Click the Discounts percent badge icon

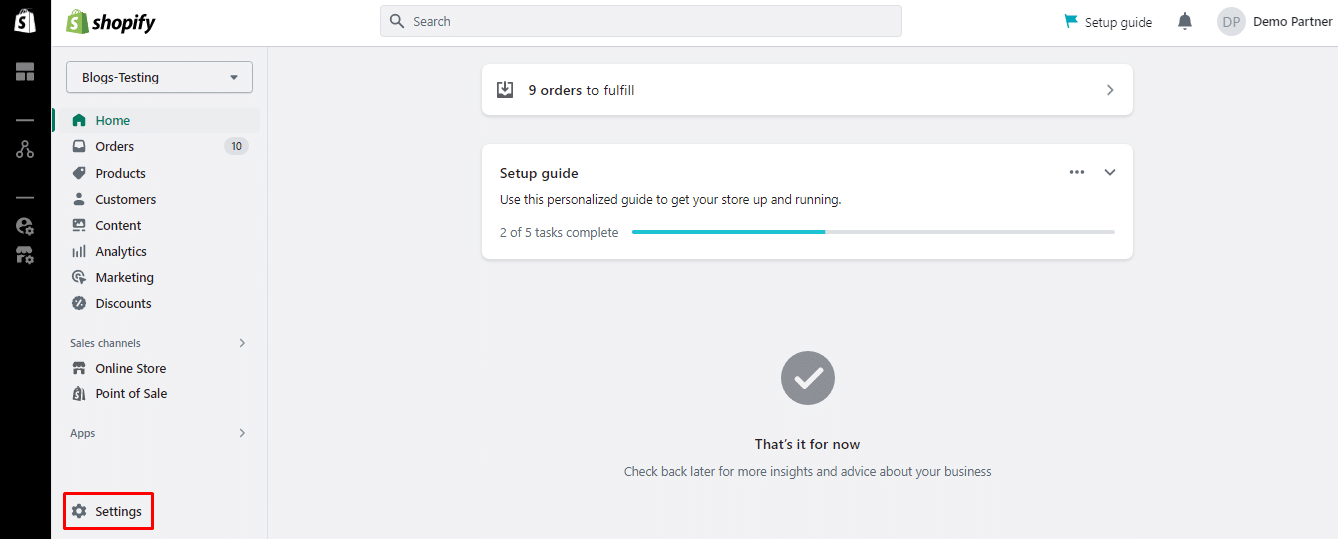pyautogui.click(x=79, y=304)
